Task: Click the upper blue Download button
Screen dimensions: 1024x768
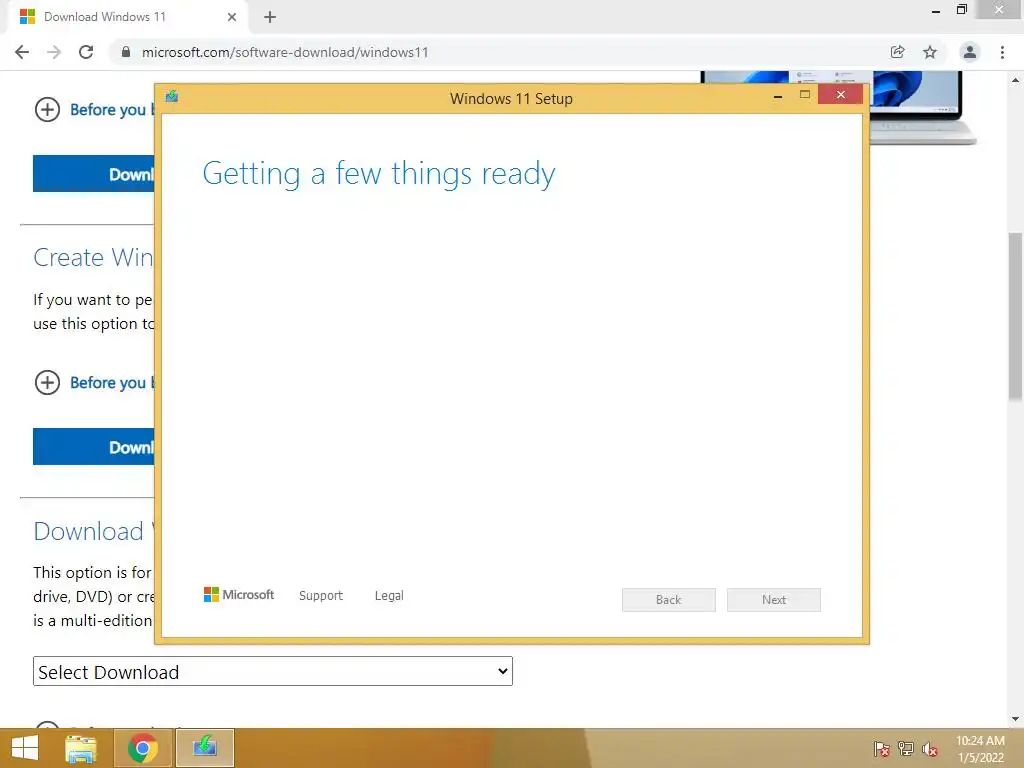Action: 94,174
